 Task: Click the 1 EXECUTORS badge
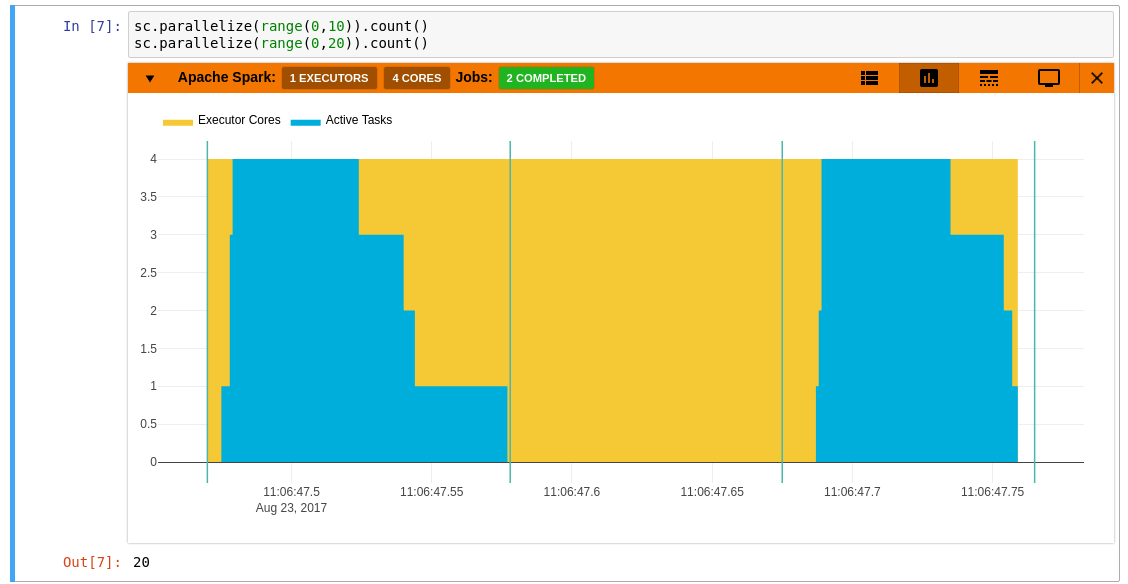coord(329,78)
